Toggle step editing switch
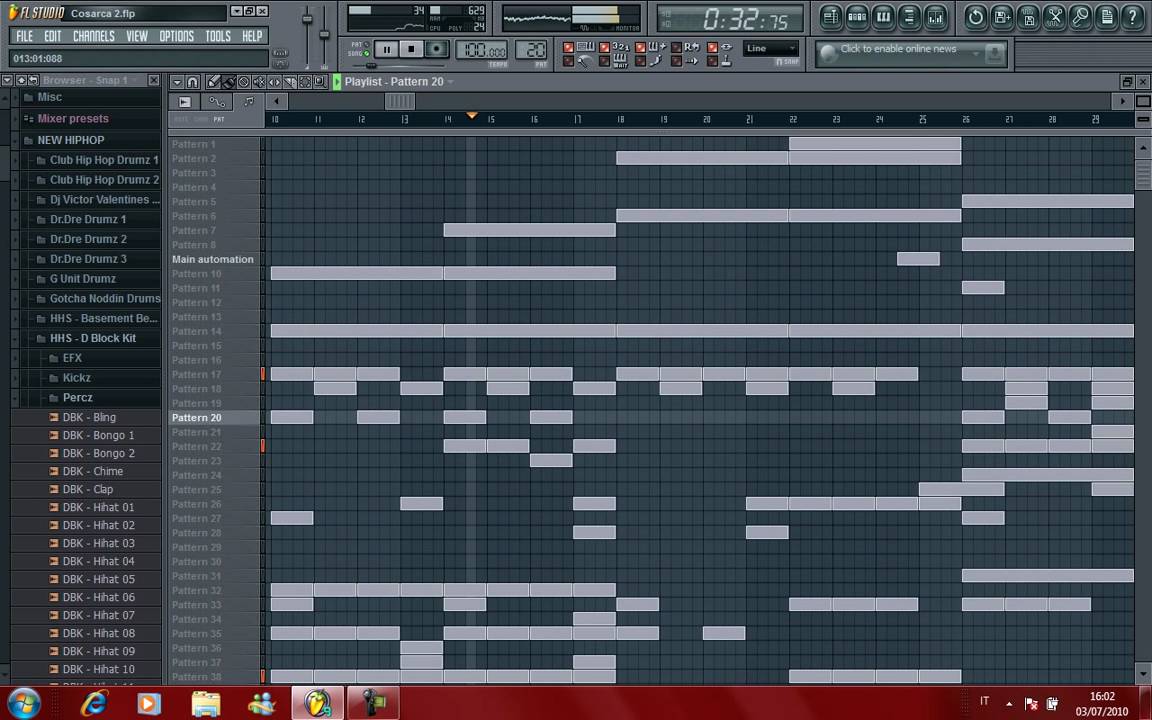 click(640, 61)
